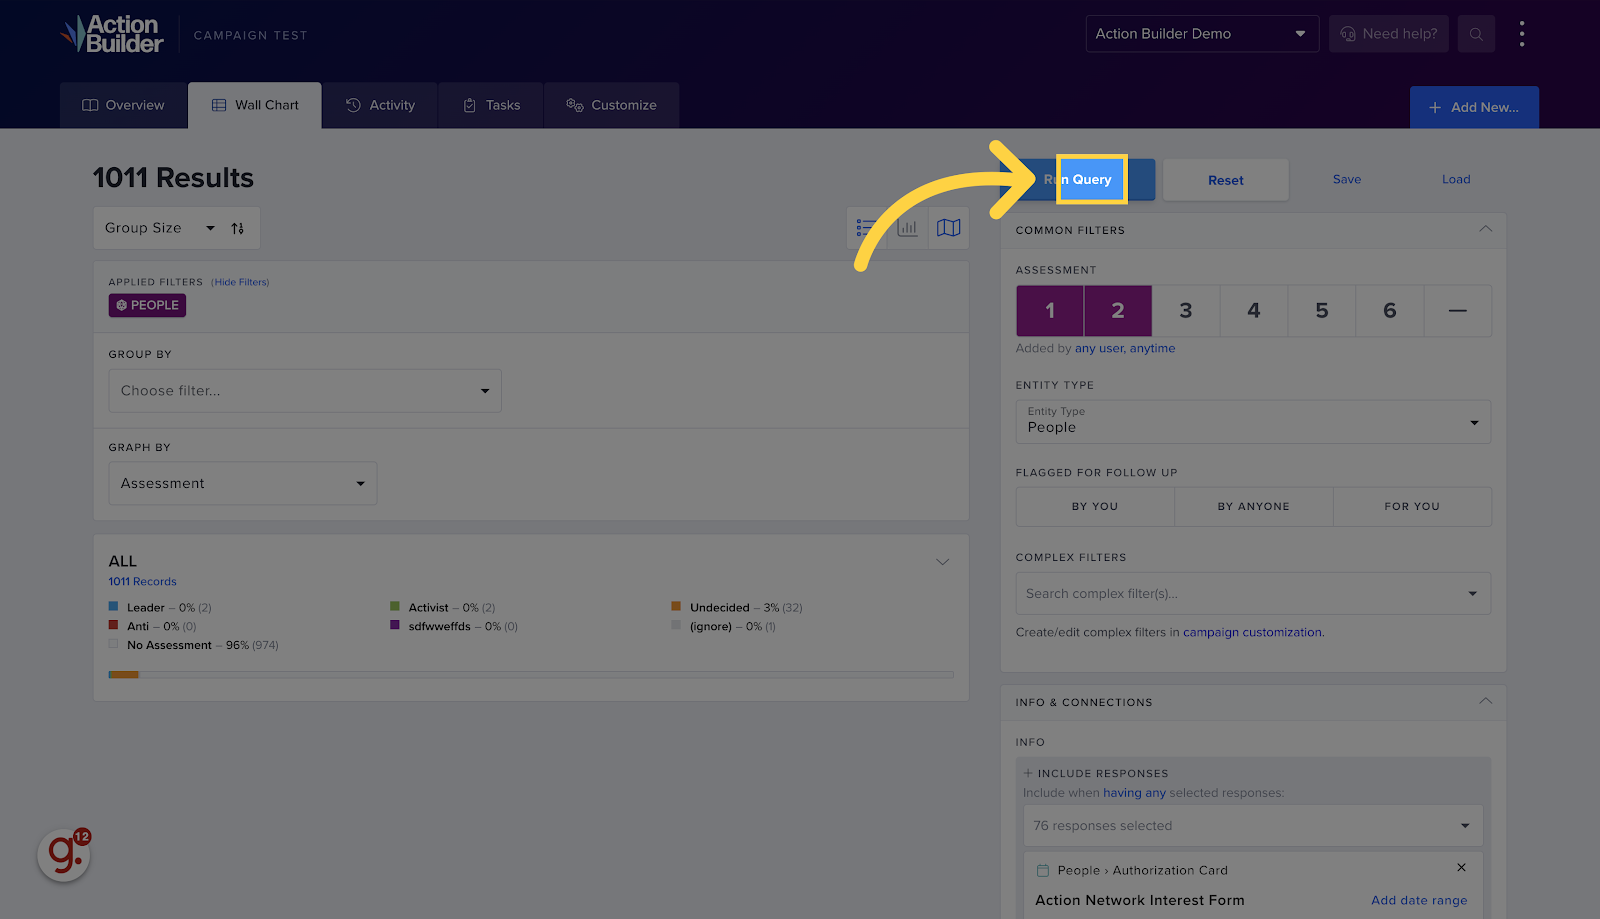Select the bar chart view icon
The height and width of the screenshot is (919, 1600).
coord(907,227)
